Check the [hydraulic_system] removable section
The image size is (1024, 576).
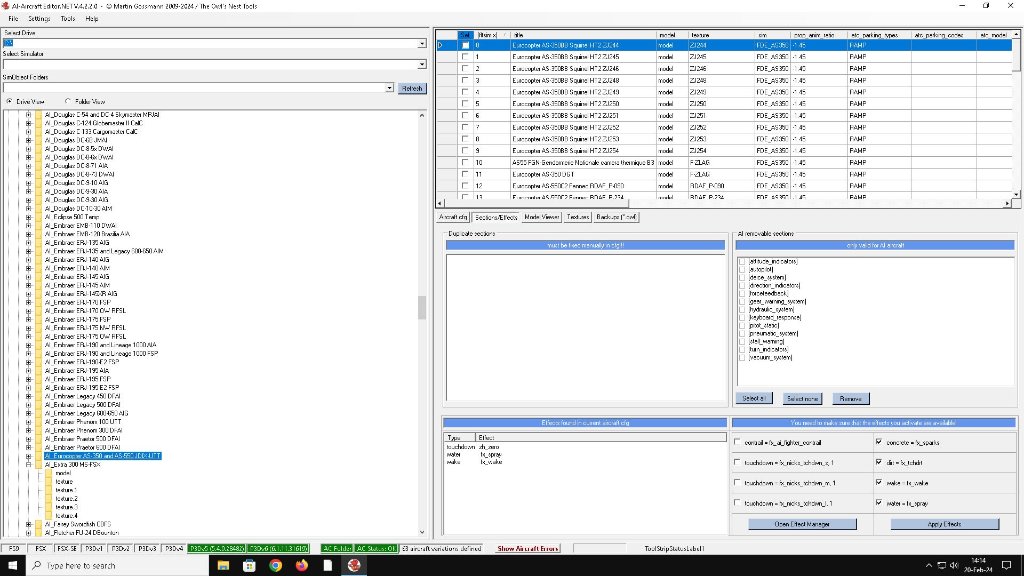[x=742, y=310]
